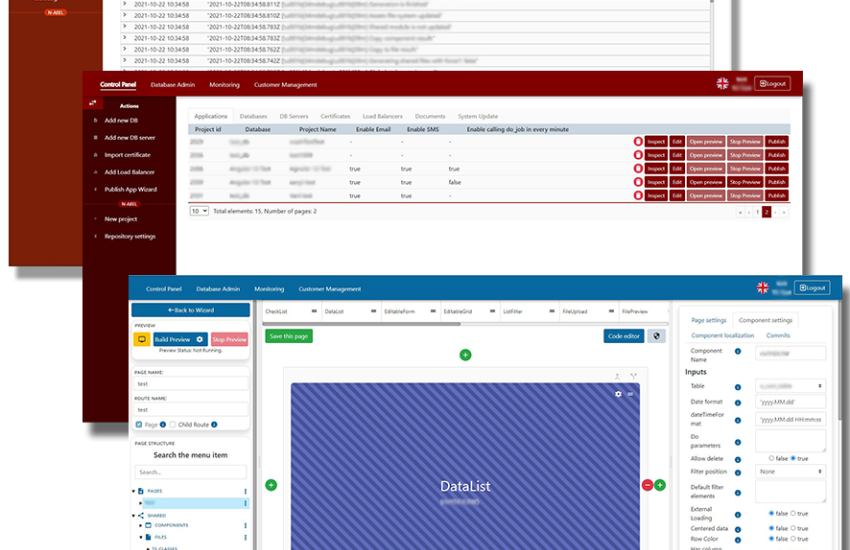The image size is (850, 550).
Task: Open DataList component settings gear icon
Action: [x=618, y=394]
